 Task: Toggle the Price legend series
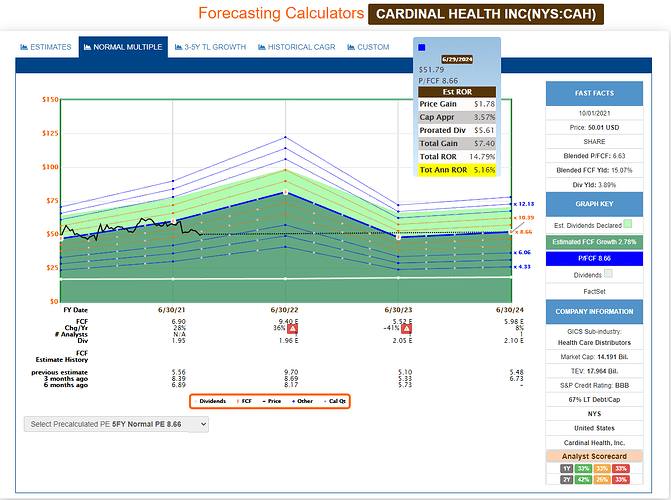[x=273, y=400]
